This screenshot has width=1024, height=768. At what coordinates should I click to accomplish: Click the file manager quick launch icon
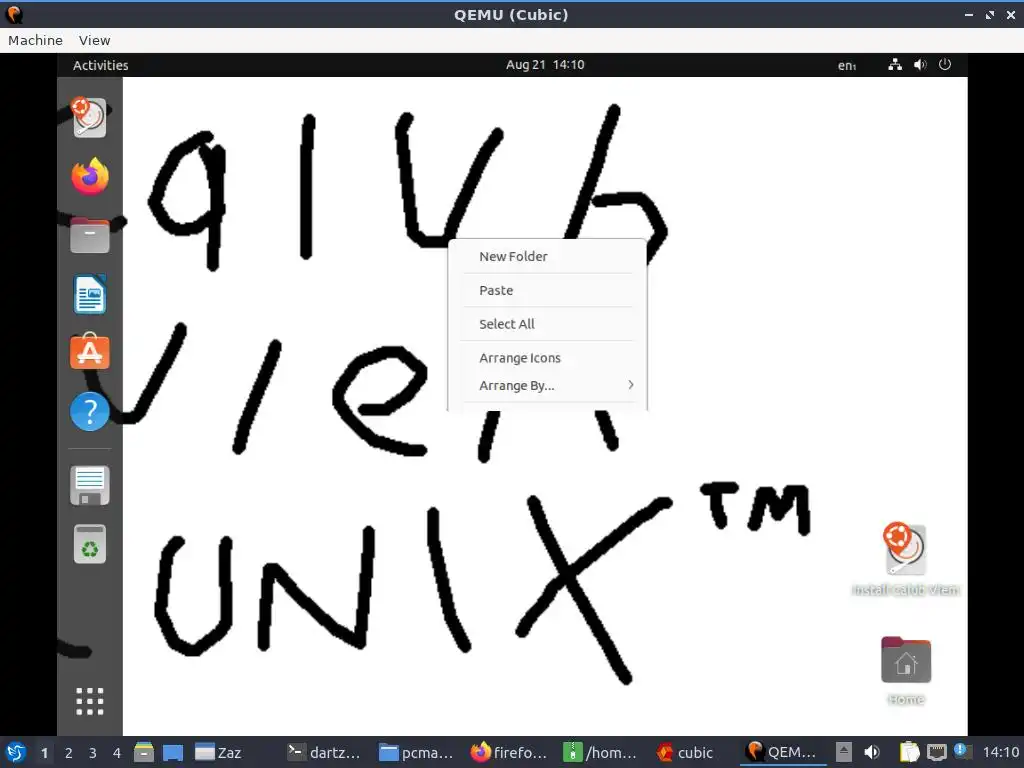tap(144, 752)
